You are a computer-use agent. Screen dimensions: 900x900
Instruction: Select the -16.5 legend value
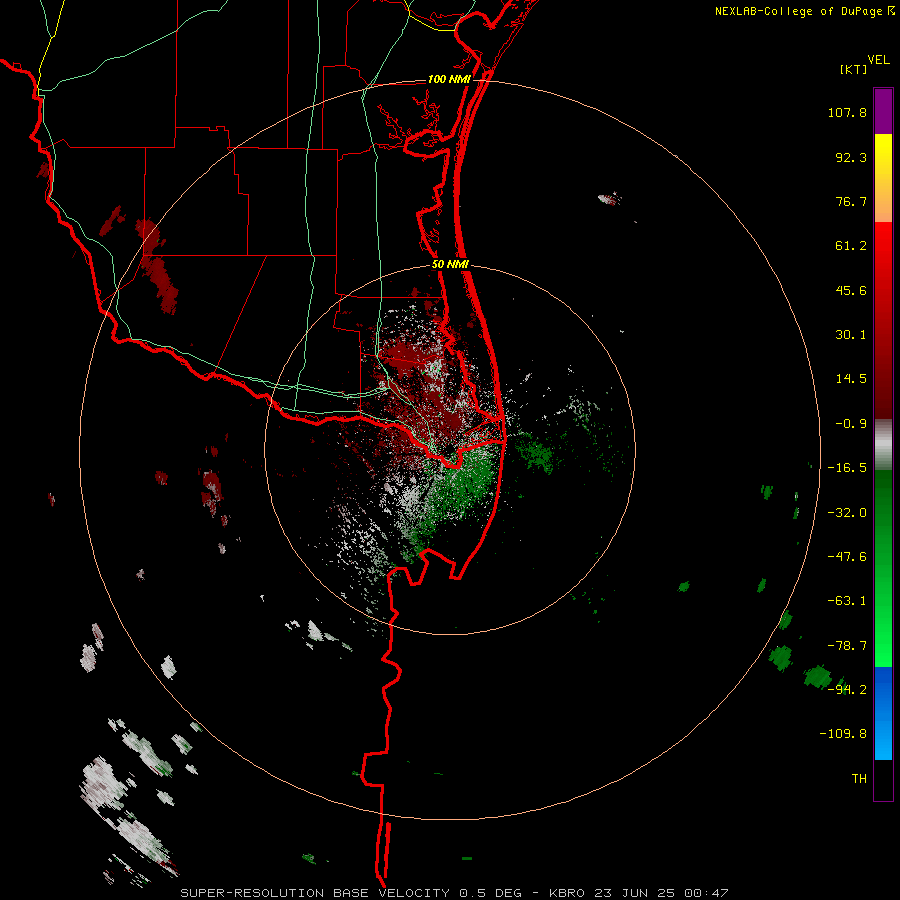tap(847, 468)
